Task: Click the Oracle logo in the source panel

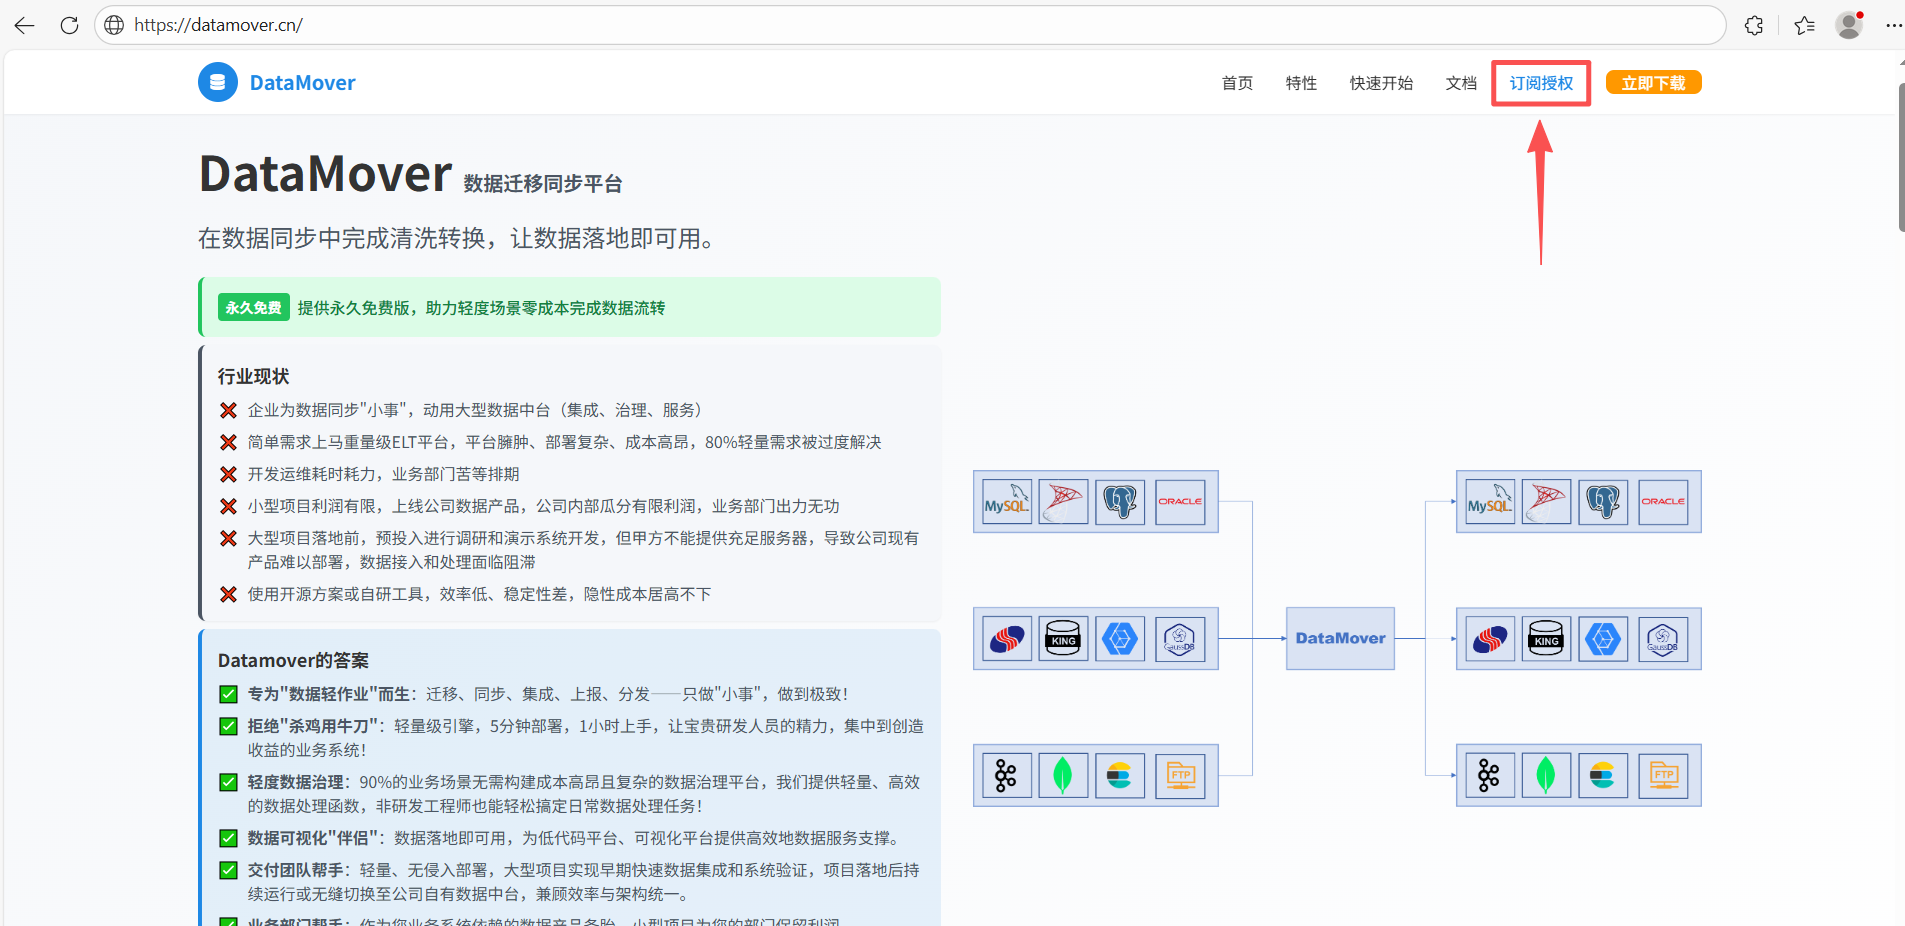Action: (x=1180, y=501)
